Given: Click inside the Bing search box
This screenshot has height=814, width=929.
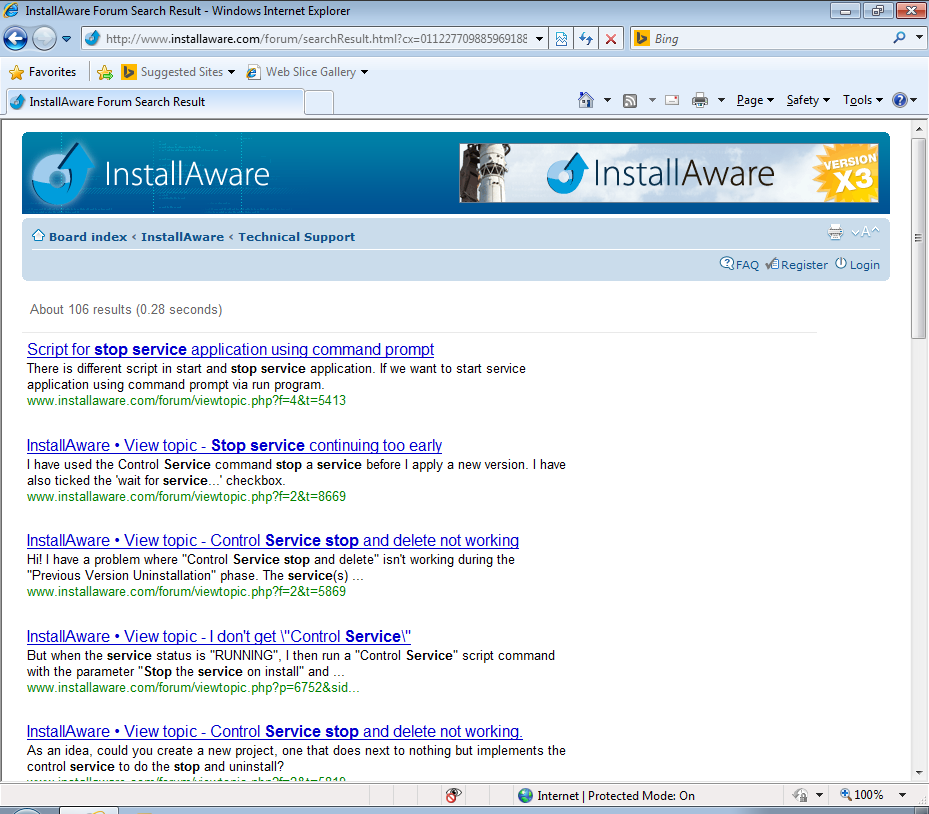Looking at the screenshot, I should pos(770,39).
